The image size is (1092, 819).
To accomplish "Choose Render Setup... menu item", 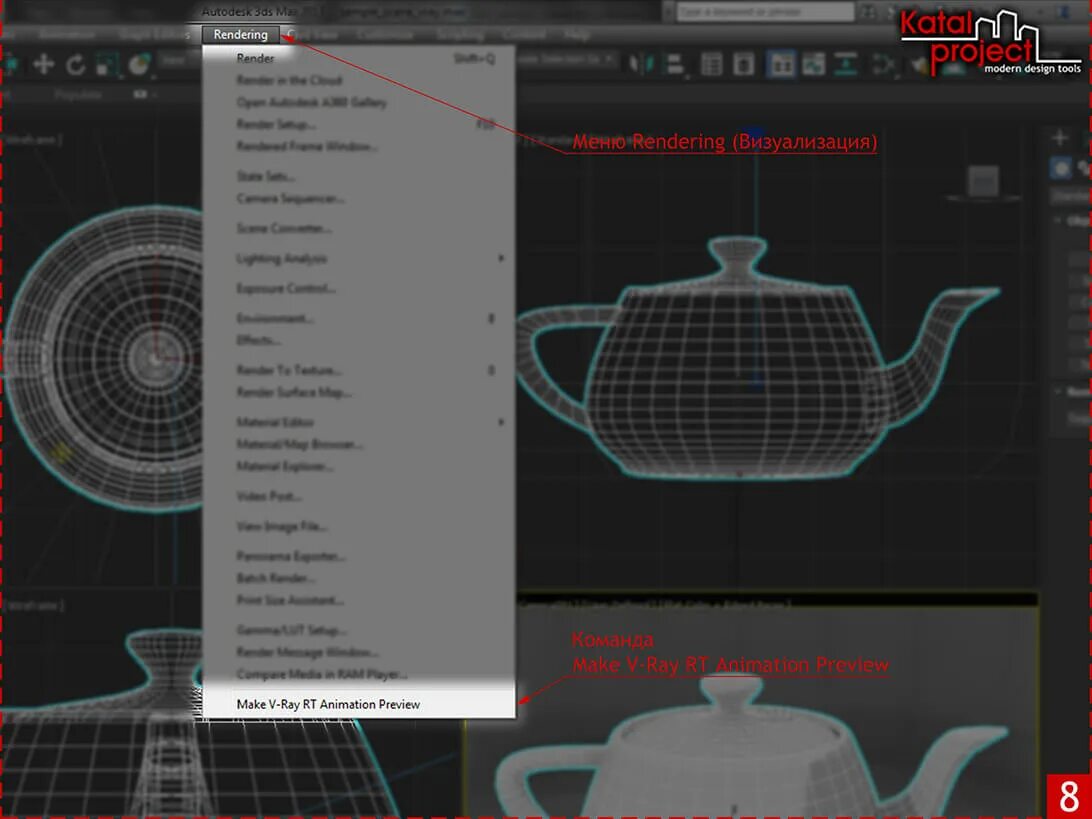I will tap(359, 125).
